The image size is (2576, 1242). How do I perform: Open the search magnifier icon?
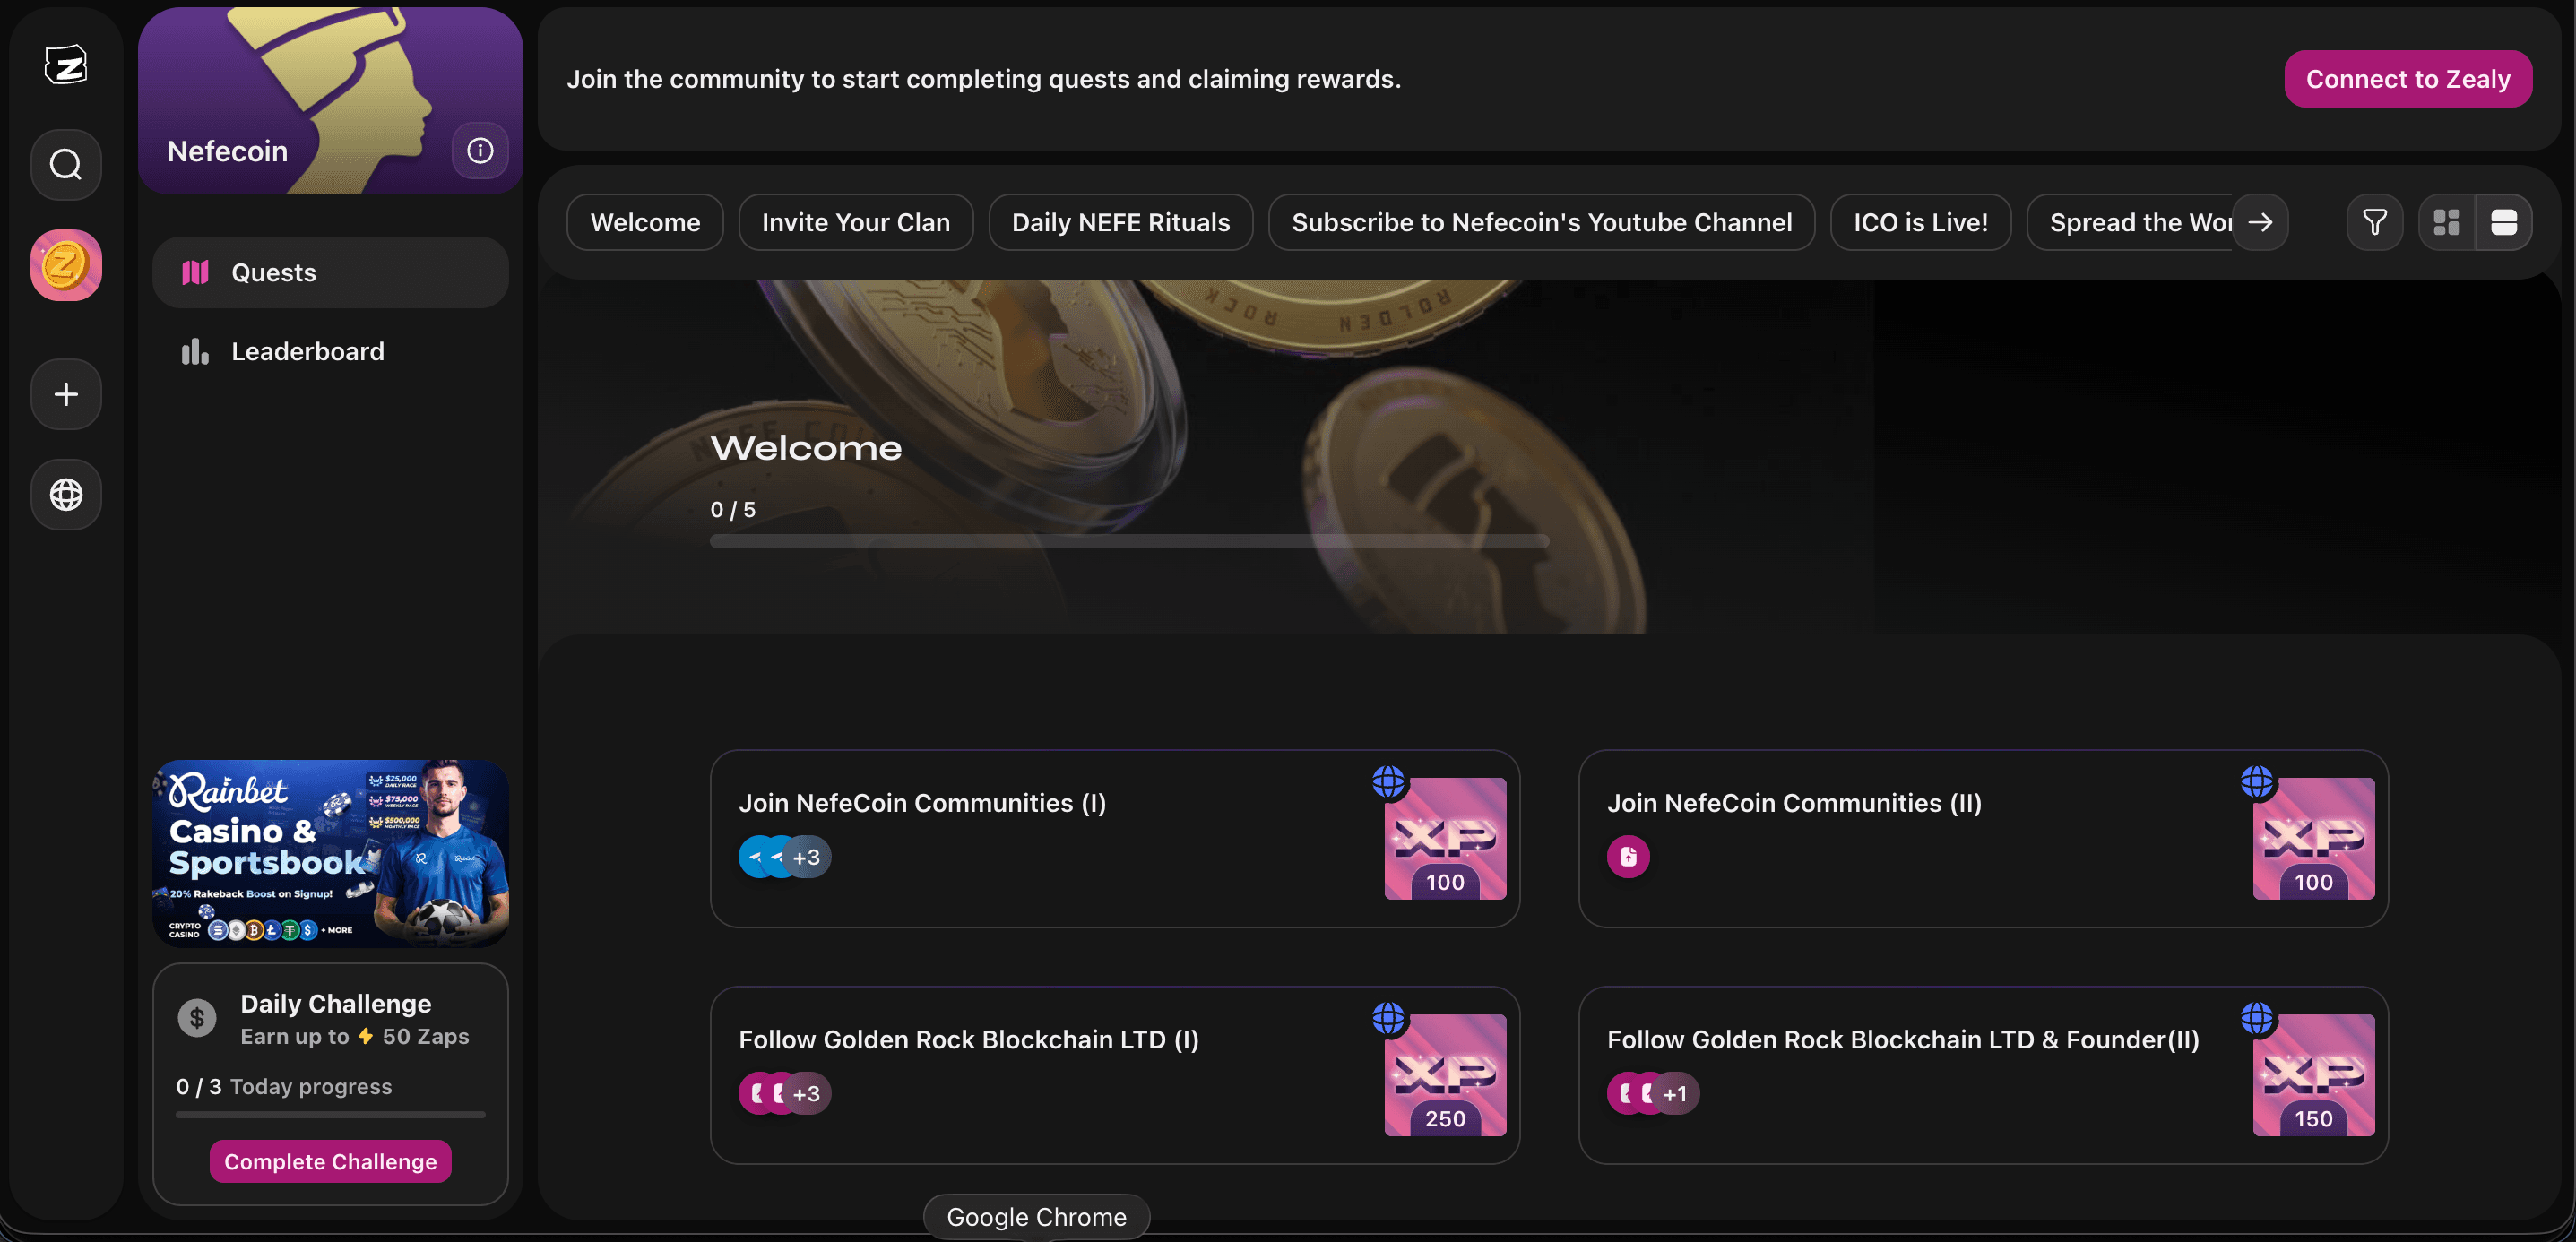tap(66, 164)
